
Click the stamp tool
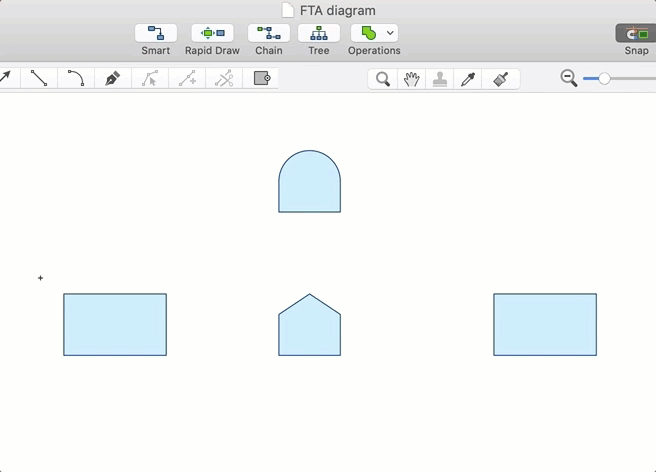coord(440,79)
